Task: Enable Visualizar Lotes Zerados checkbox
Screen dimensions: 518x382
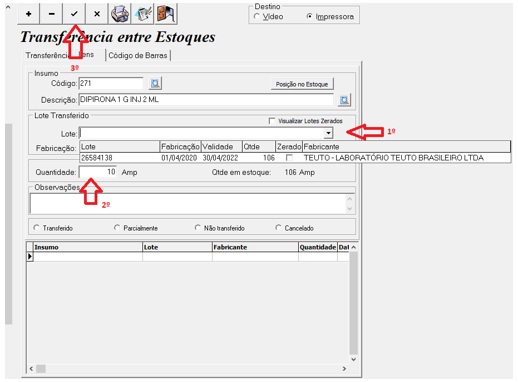Action: [x=272, y=121]
